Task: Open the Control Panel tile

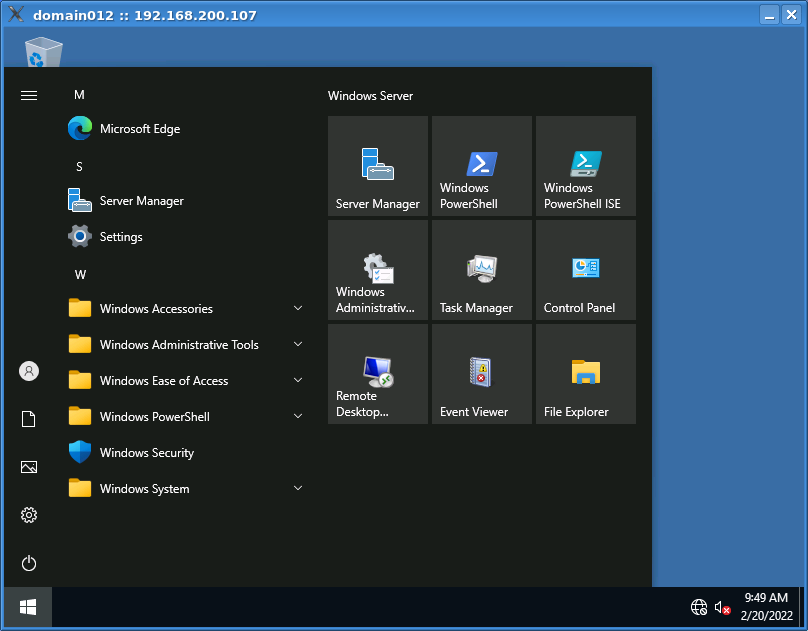Action: (586, 270)
